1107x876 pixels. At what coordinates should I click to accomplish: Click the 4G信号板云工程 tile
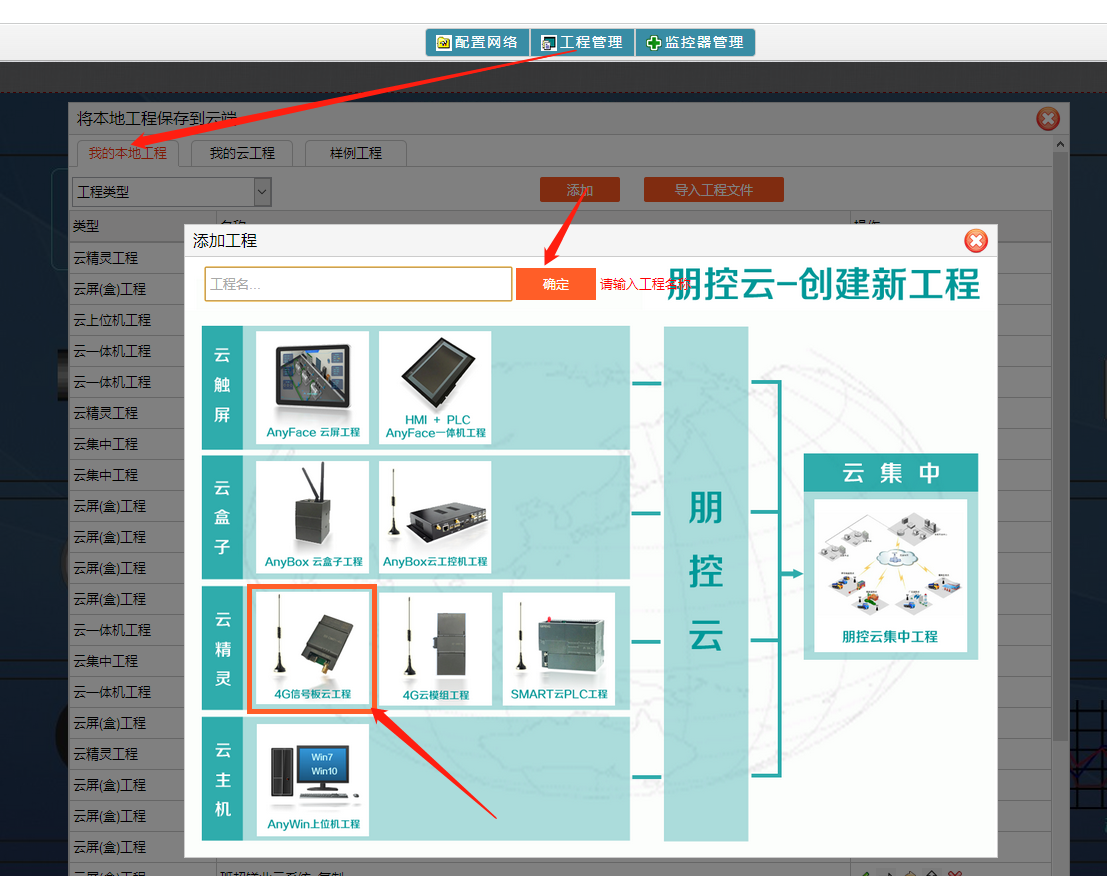tap(312, 649)
